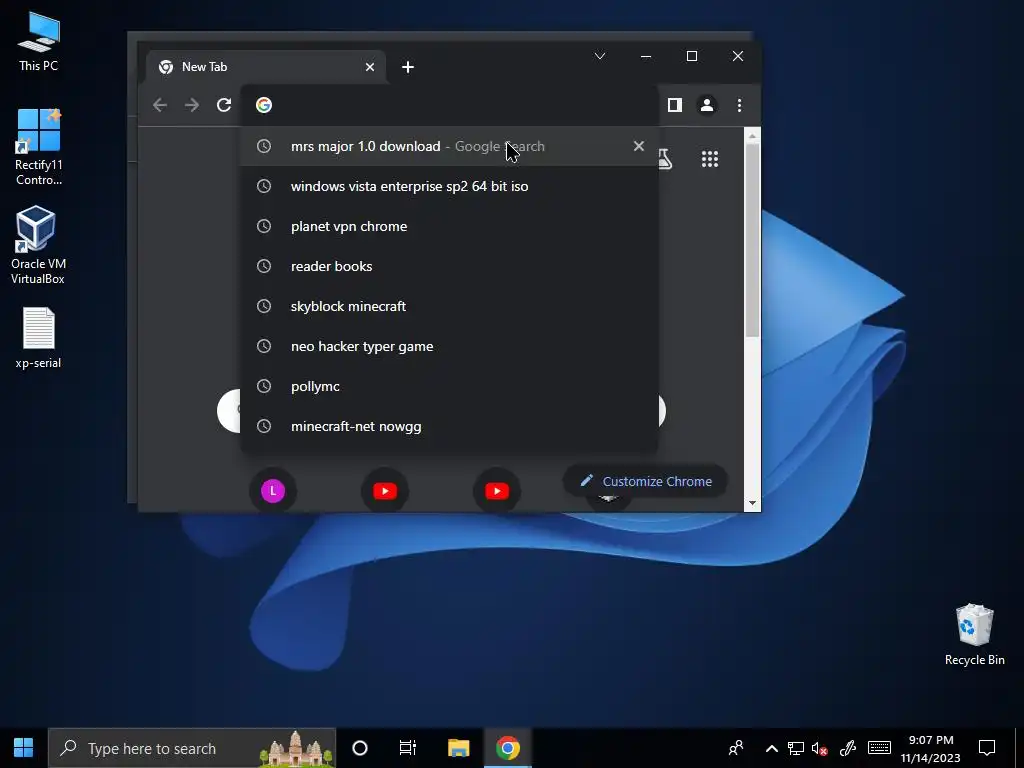This screenshot has width=1024, height=768.
Task: Open the People icon in taskbar
Action: click(x=736, y=748)
